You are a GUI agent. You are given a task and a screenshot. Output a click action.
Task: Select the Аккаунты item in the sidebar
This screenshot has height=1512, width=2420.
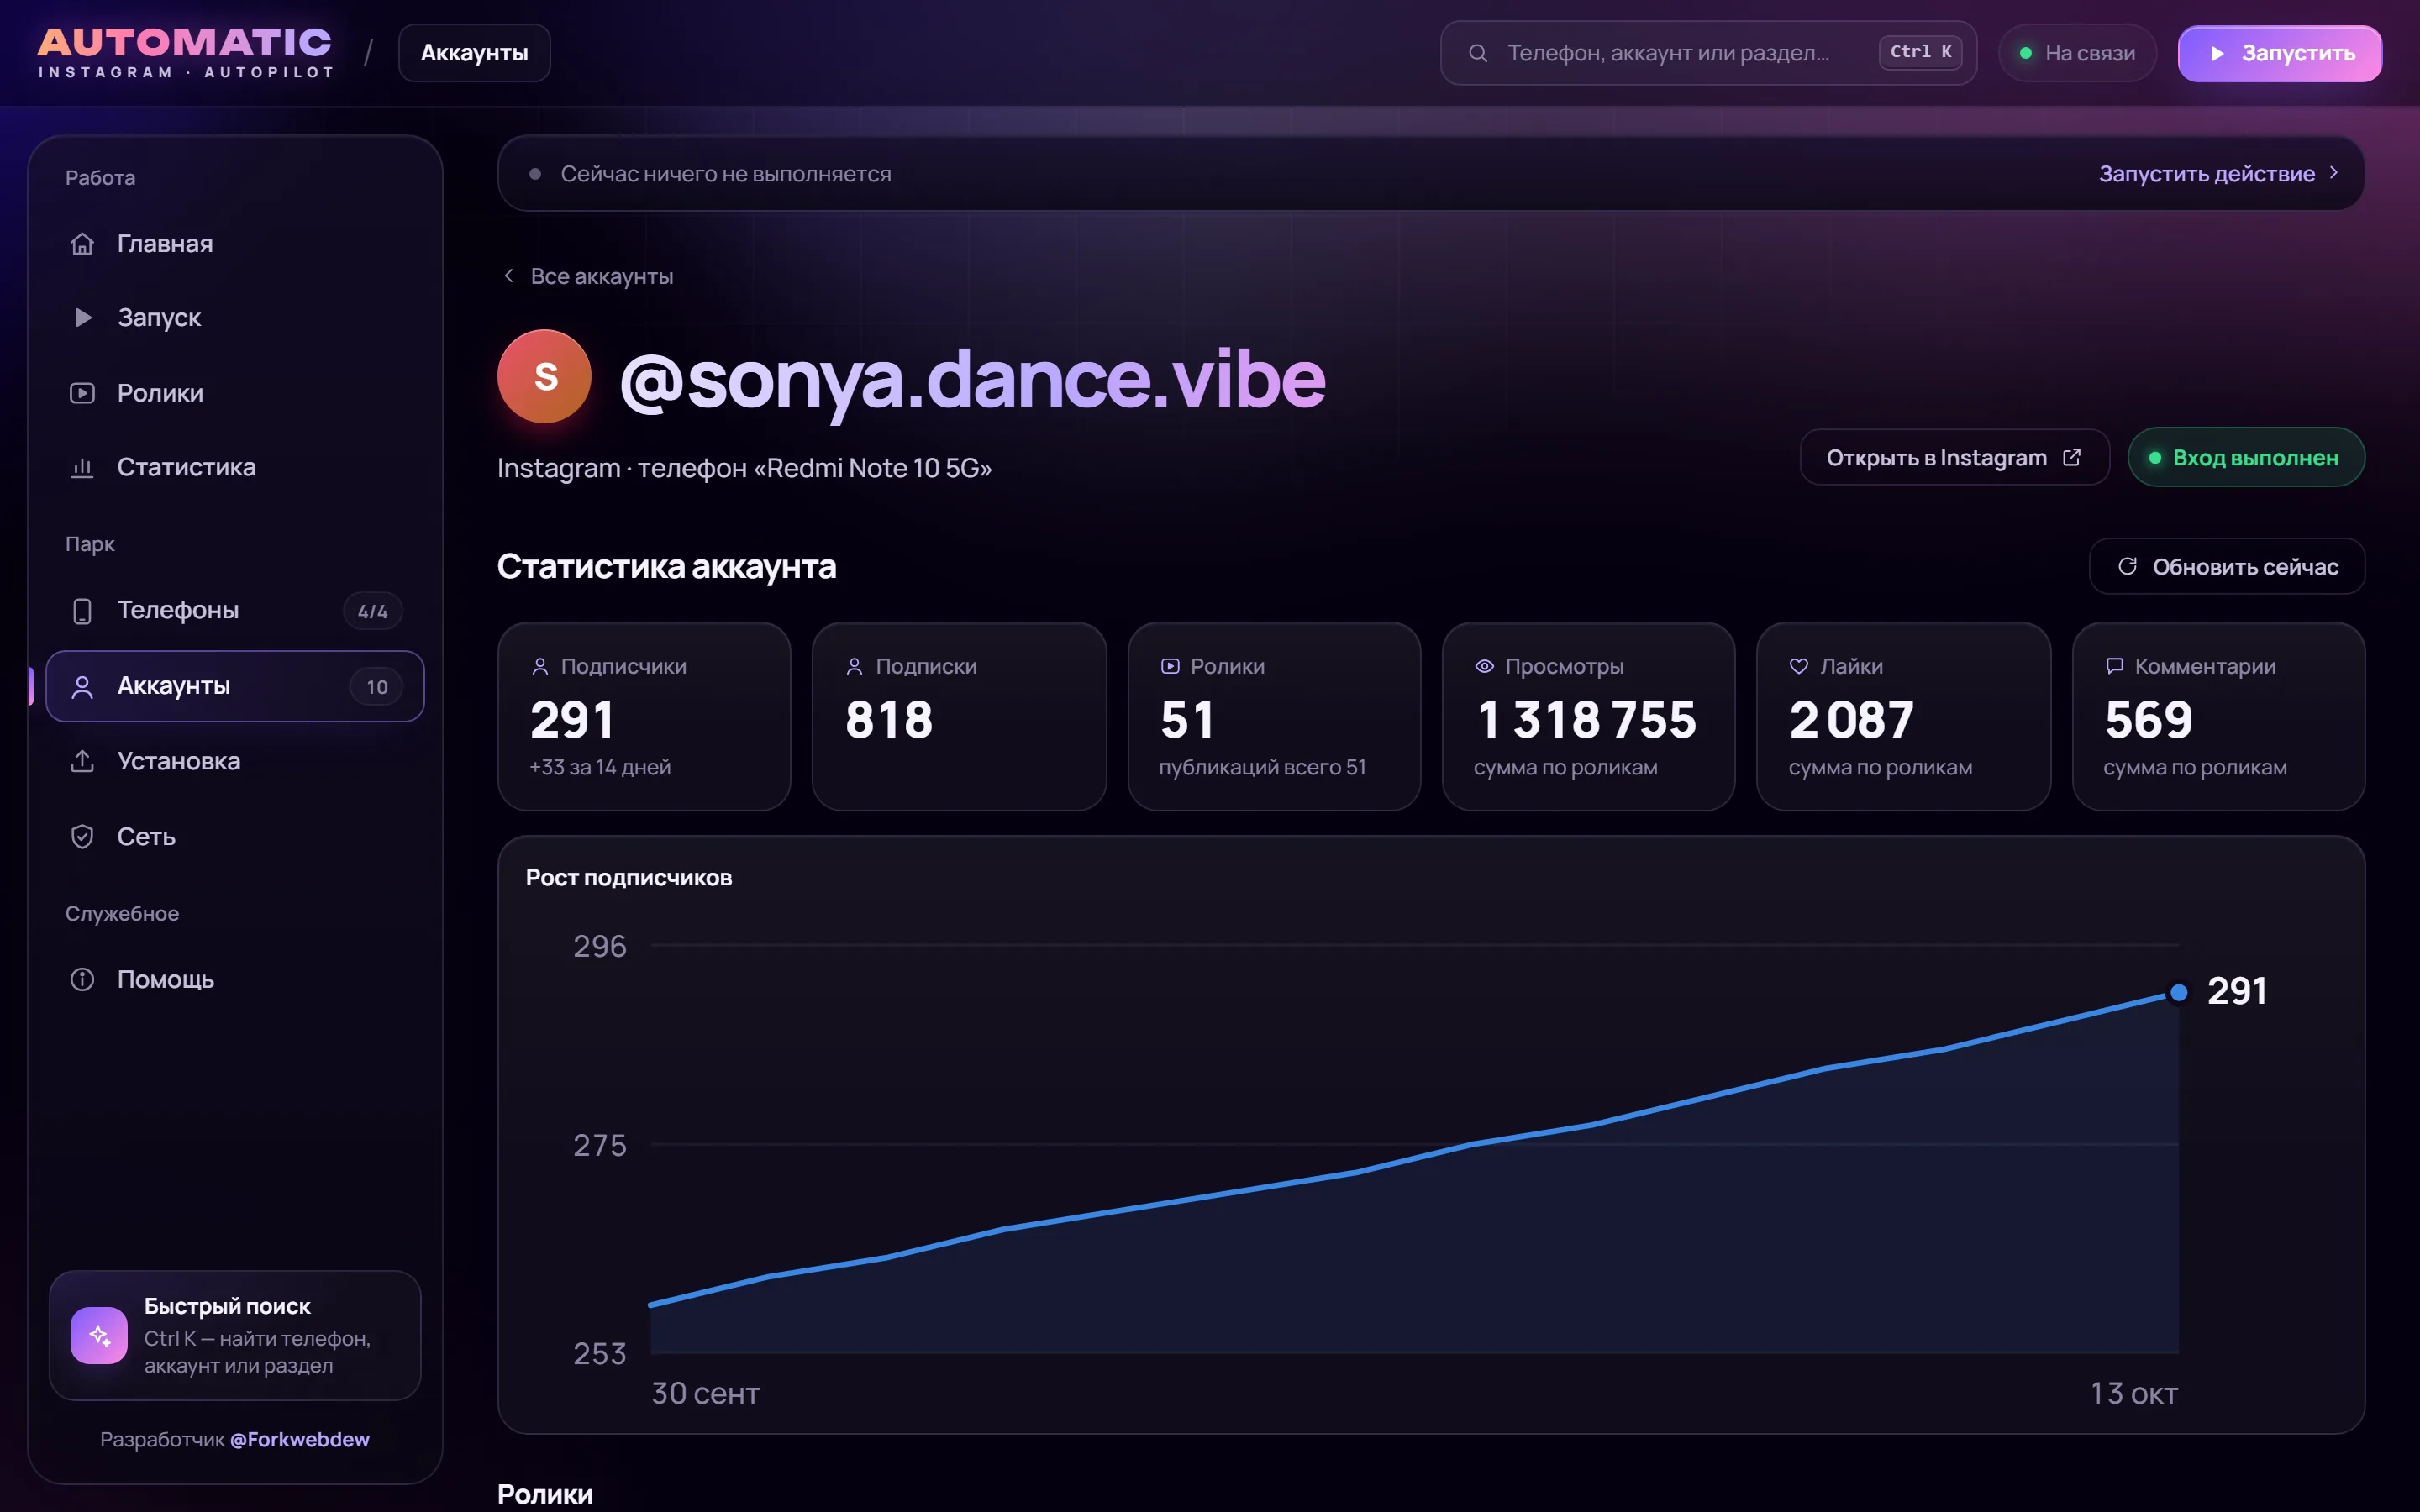235,686
